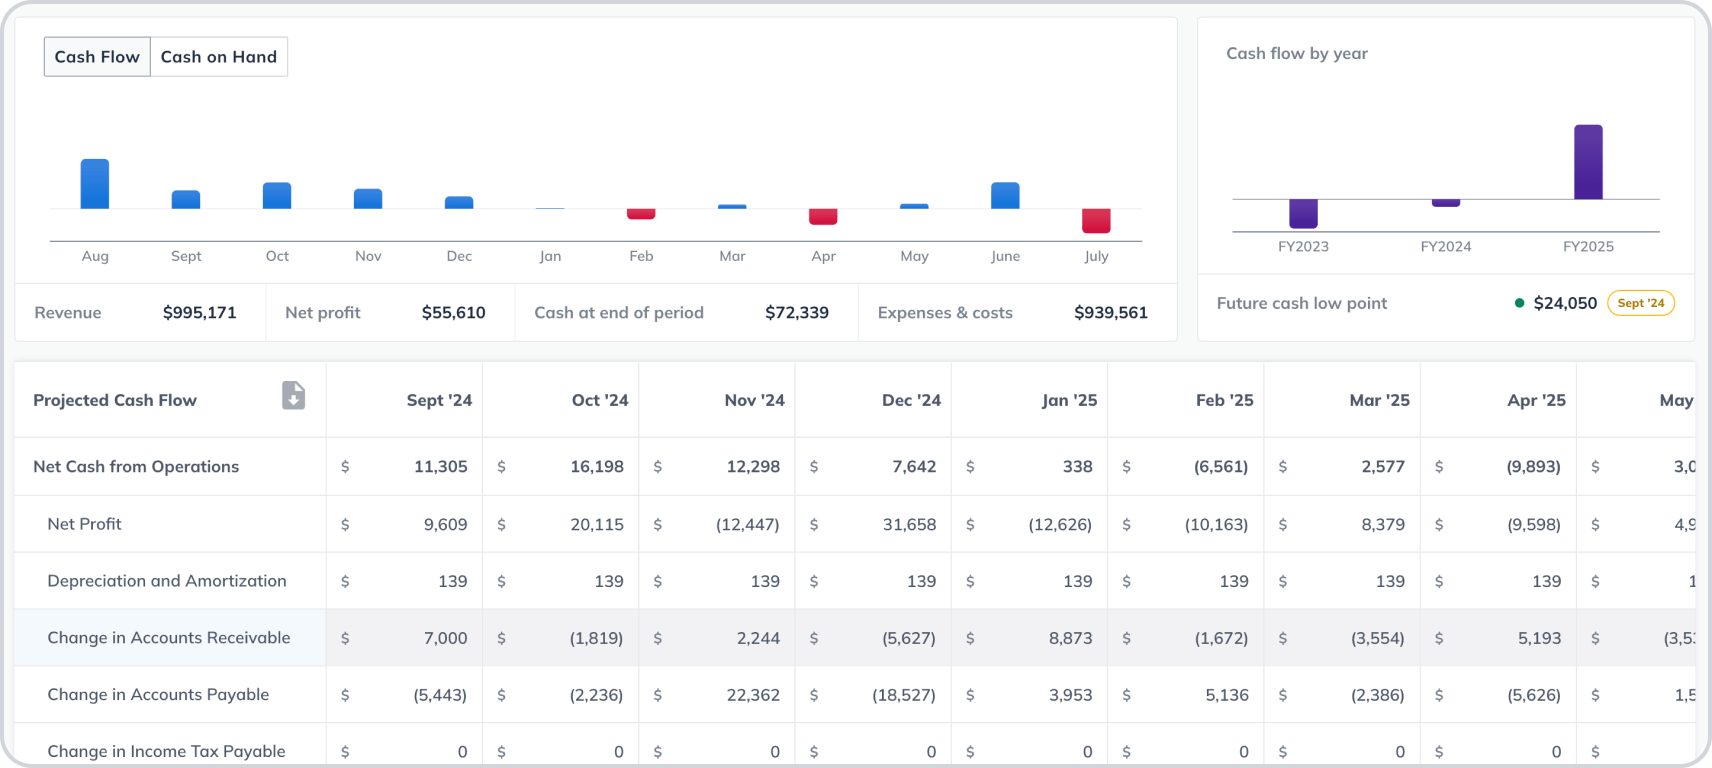1712x768 pixels.
Task: Click the Dec '24 column header
Action: 911,400
